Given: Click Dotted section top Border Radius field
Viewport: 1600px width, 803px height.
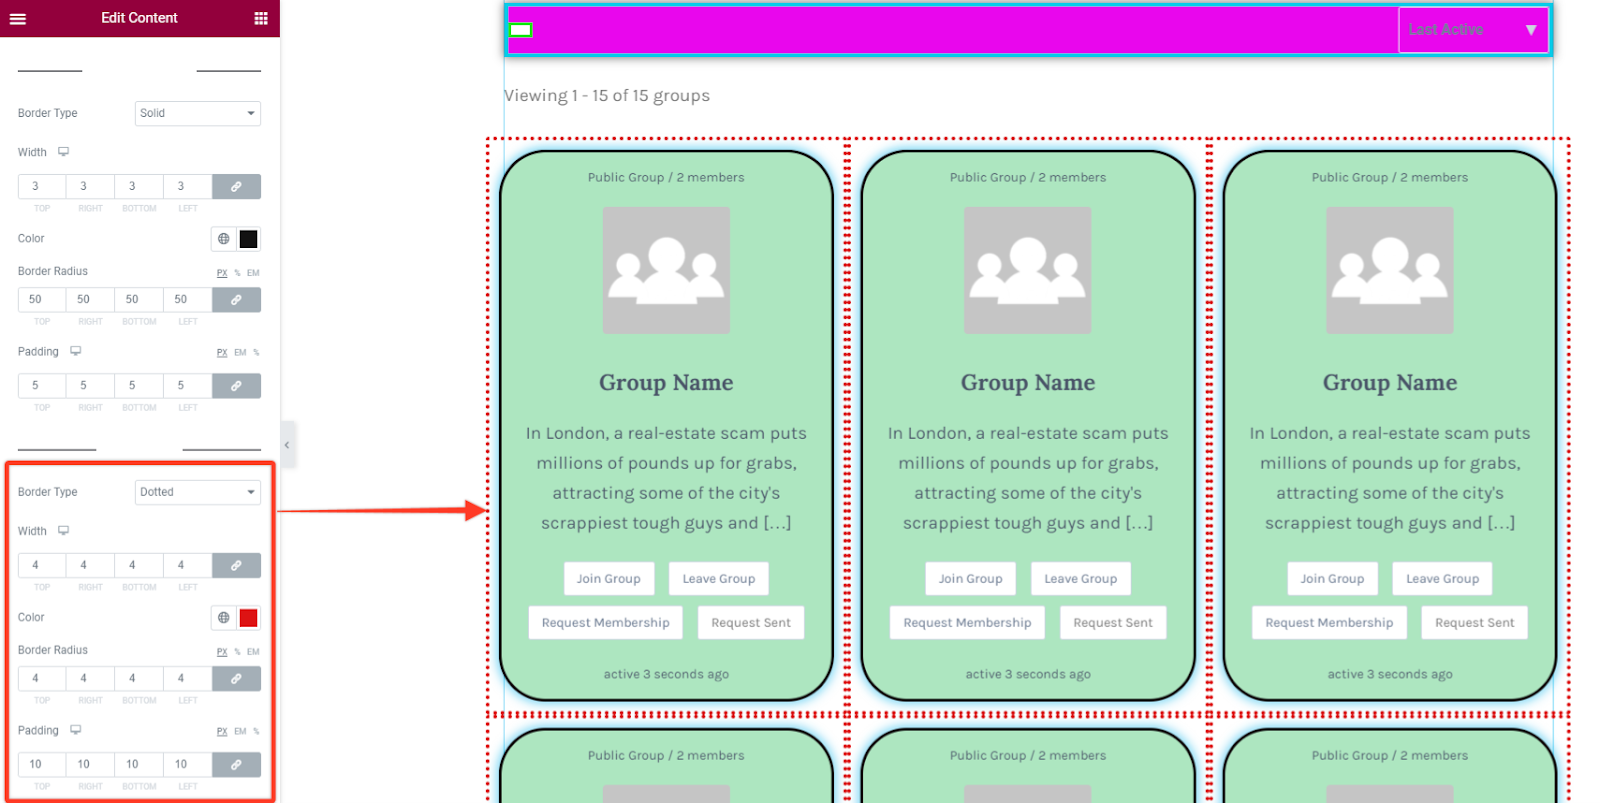Looking at the screenshot, I should (x=42, y=678).
